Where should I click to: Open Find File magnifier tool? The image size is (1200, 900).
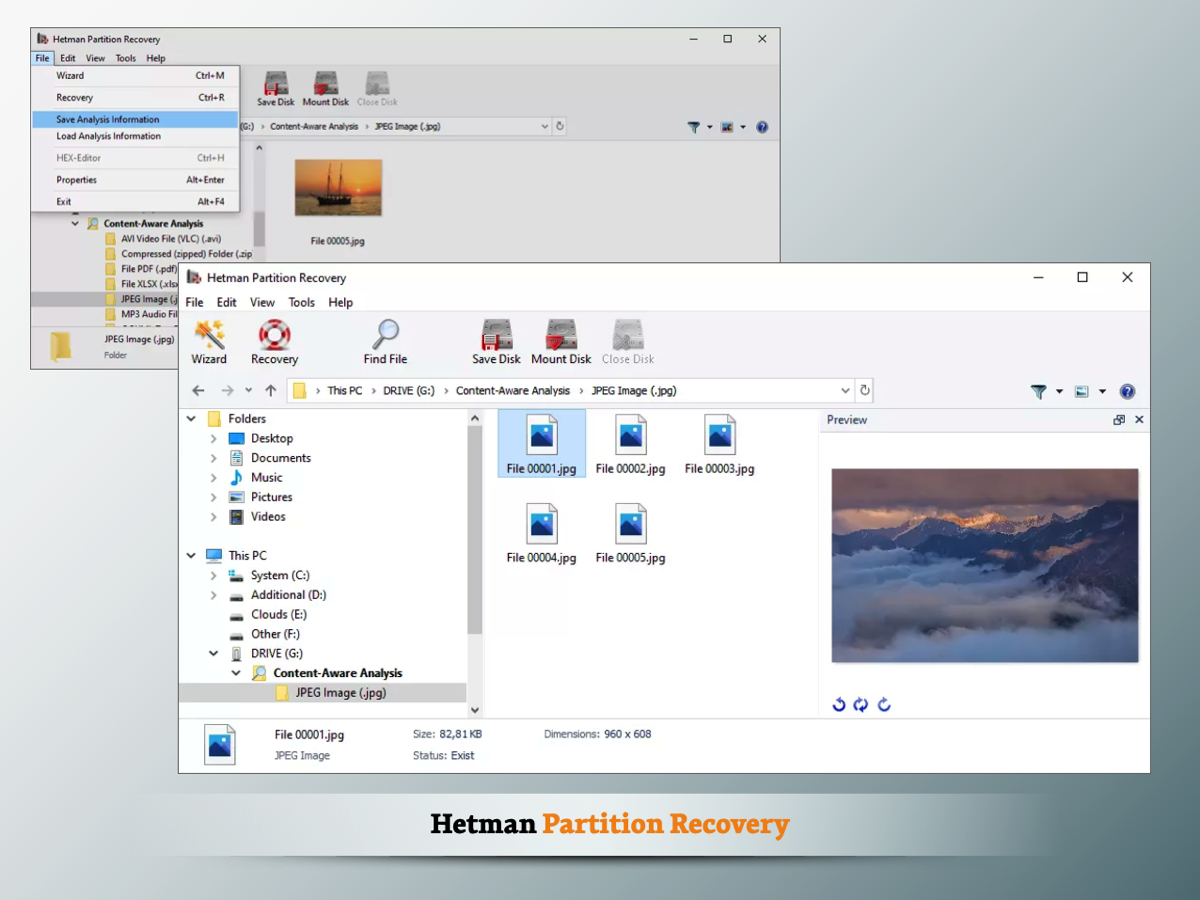click(x=385, y=342)
